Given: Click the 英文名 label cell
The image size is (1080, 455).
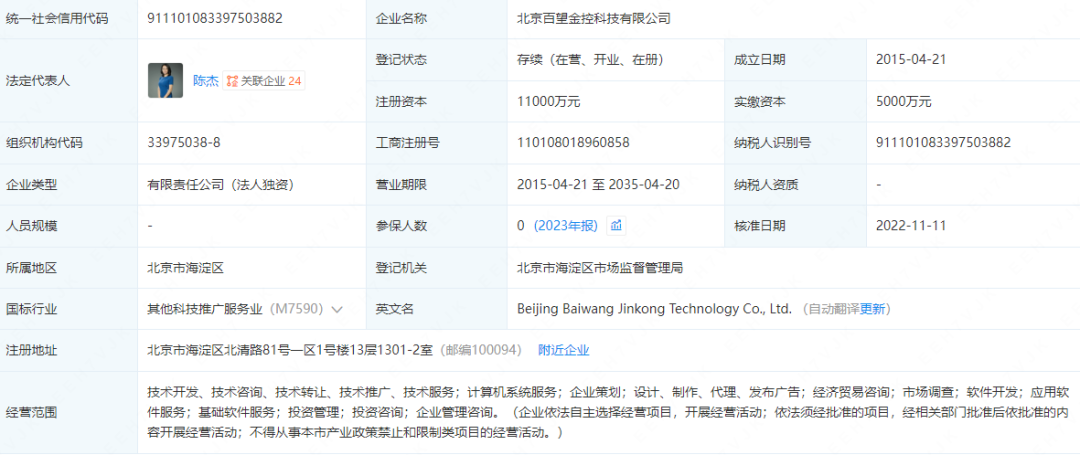Looking at the screenshot, I should coord(437,309).
